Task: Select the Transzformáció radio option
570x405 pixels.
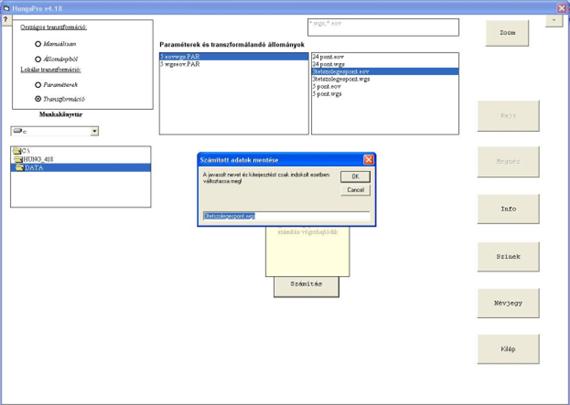Action: click(x=38, y=99)
